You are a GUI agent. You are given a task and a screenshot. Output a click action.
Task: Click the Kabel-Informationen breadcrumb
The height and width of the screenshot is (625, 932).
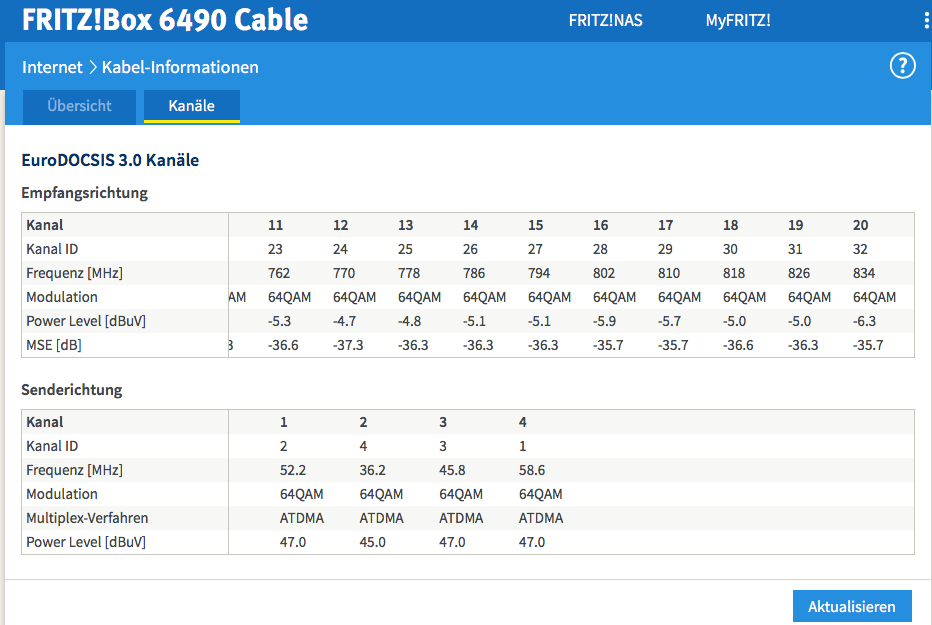click(x=180, y=67)
